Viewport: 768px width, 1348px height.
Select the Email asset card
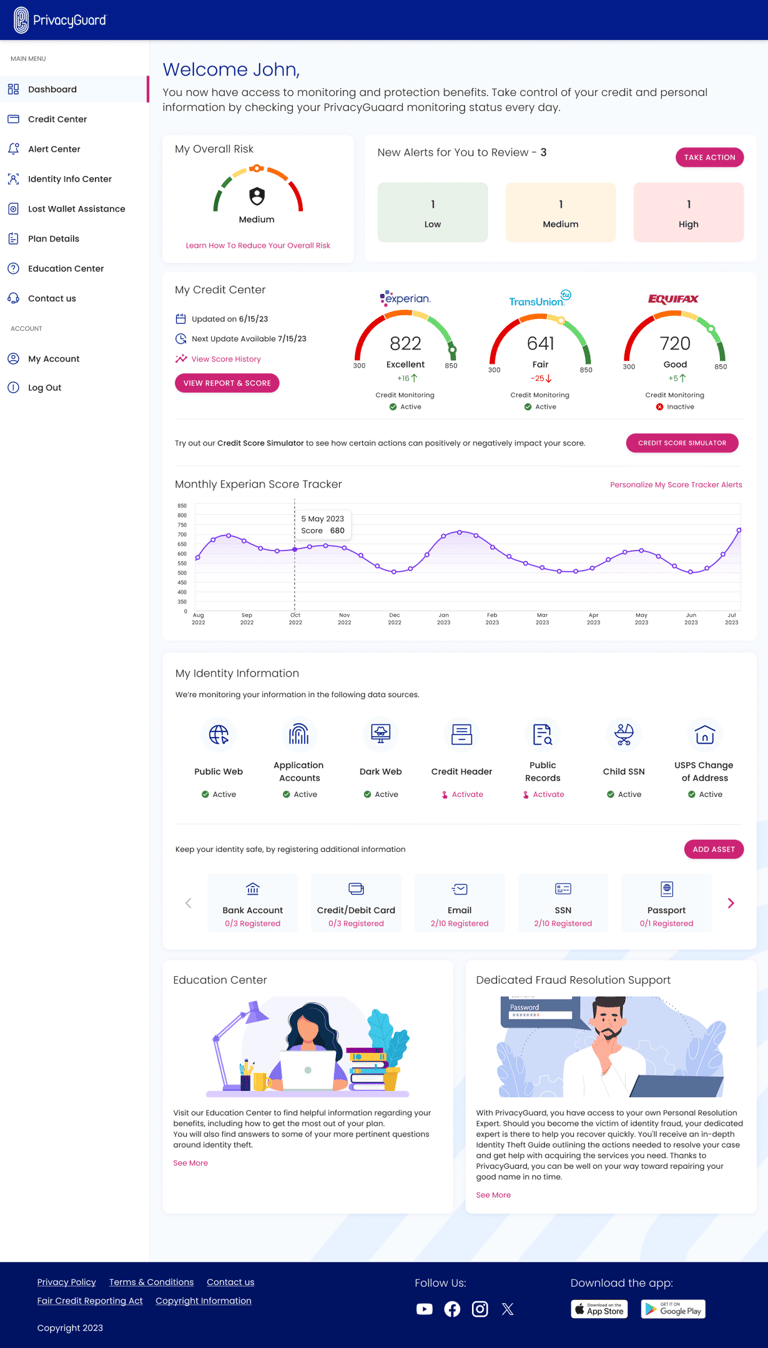click(x=460, y=903)
